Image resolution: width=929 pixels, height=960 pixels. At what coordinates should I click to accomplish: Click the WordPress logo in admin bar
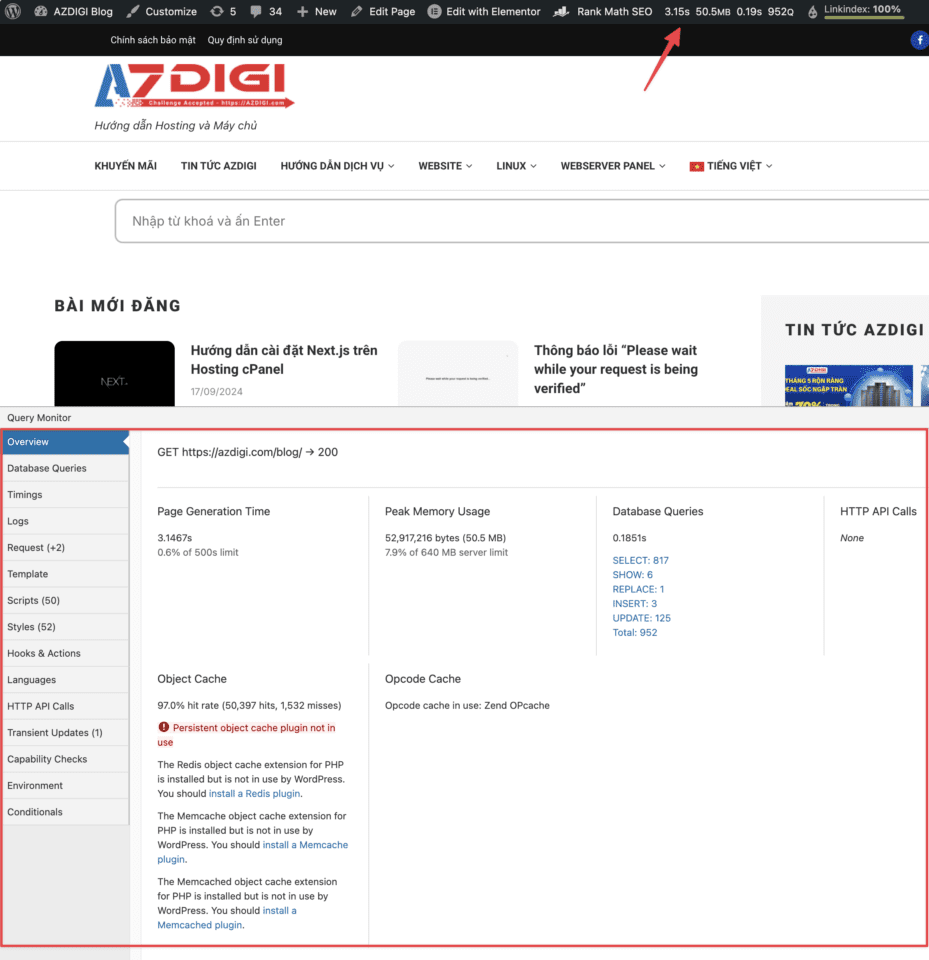pyautogui.click(x=14, y=11)
